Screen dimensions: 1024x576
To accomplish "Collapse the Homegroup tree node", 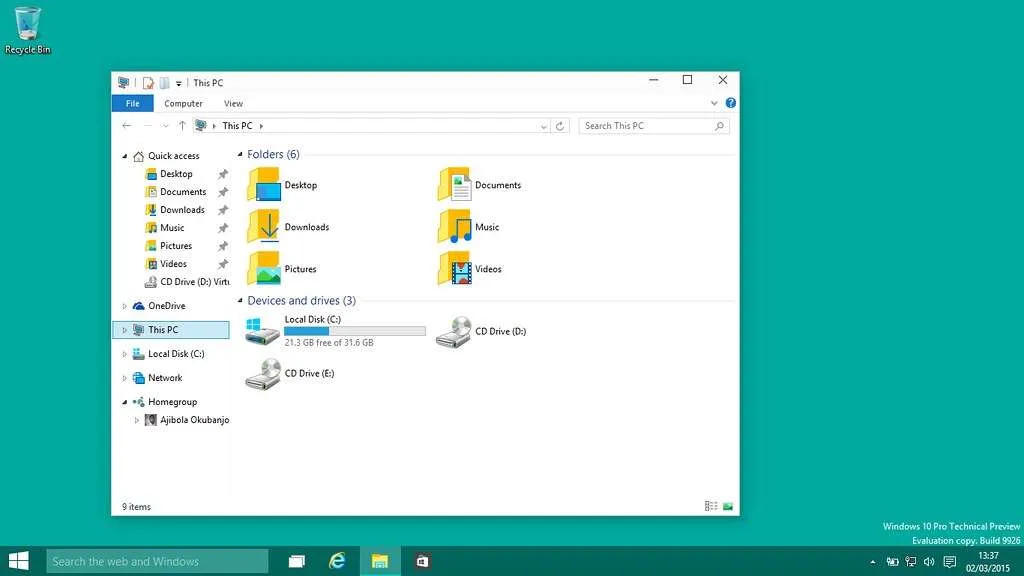I will point(125,402).
